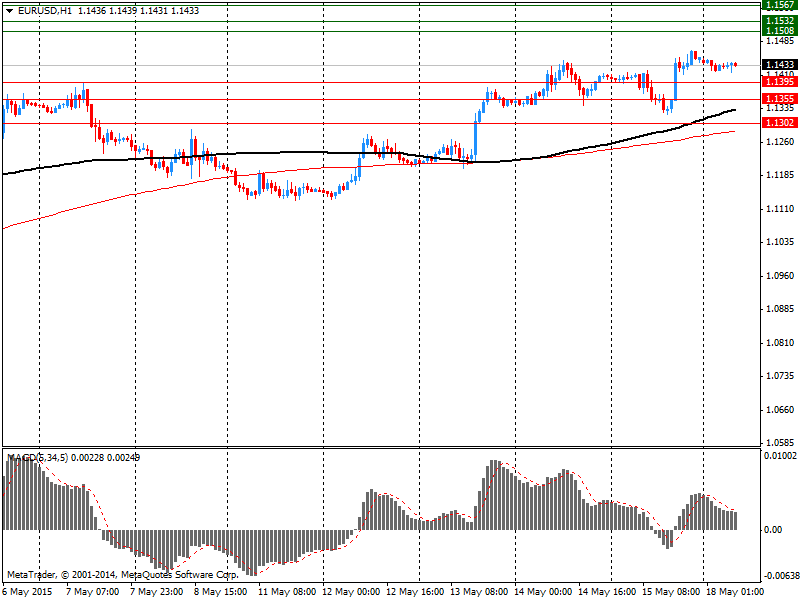Click the 1.1532 green level price label

[x=780, y=20]
